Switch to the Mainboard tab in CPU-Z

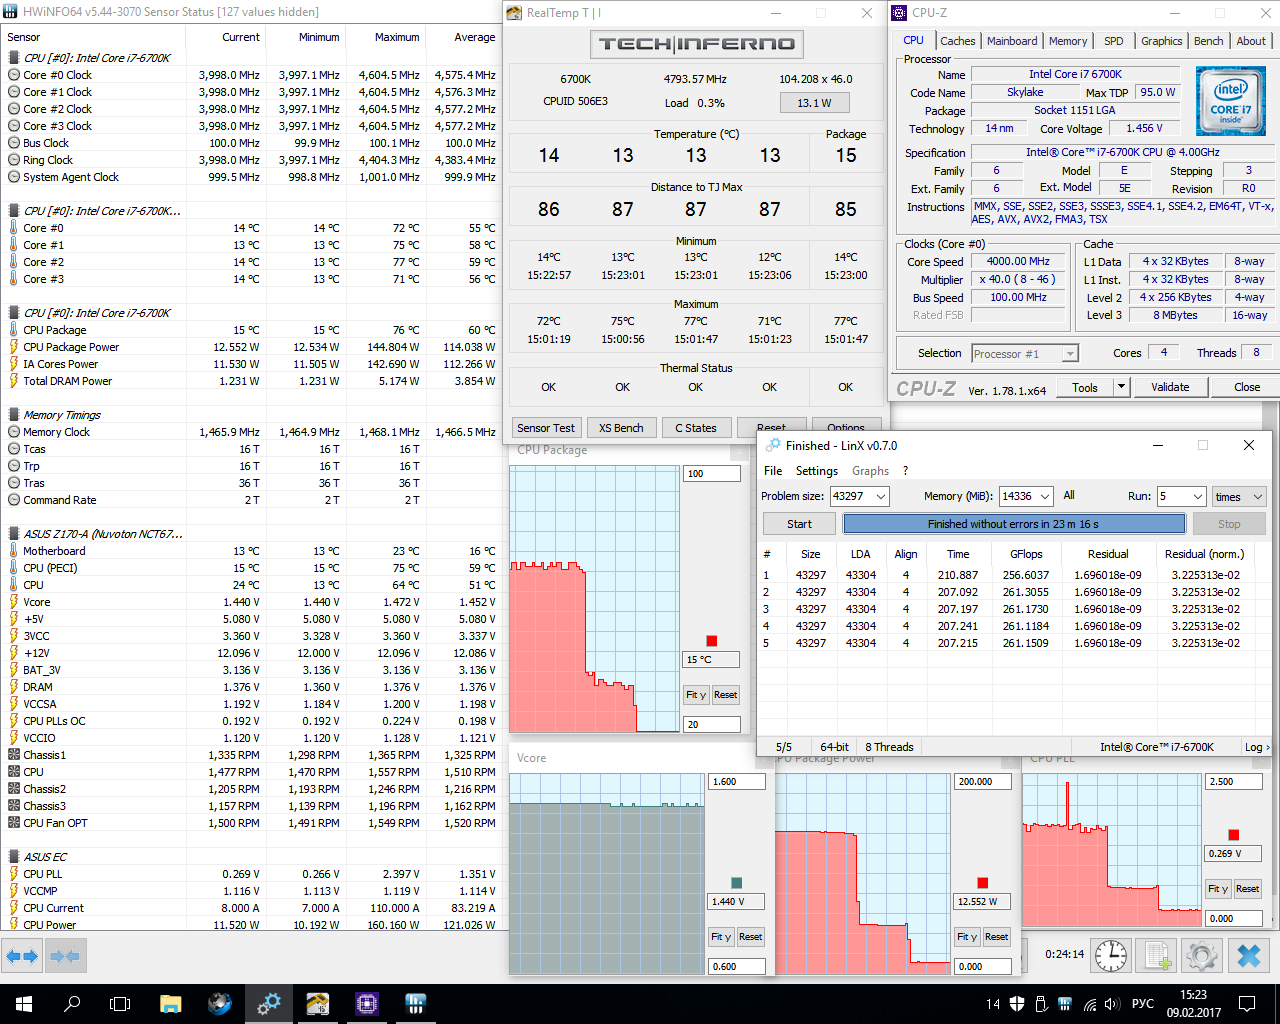tap(1012, 41)
